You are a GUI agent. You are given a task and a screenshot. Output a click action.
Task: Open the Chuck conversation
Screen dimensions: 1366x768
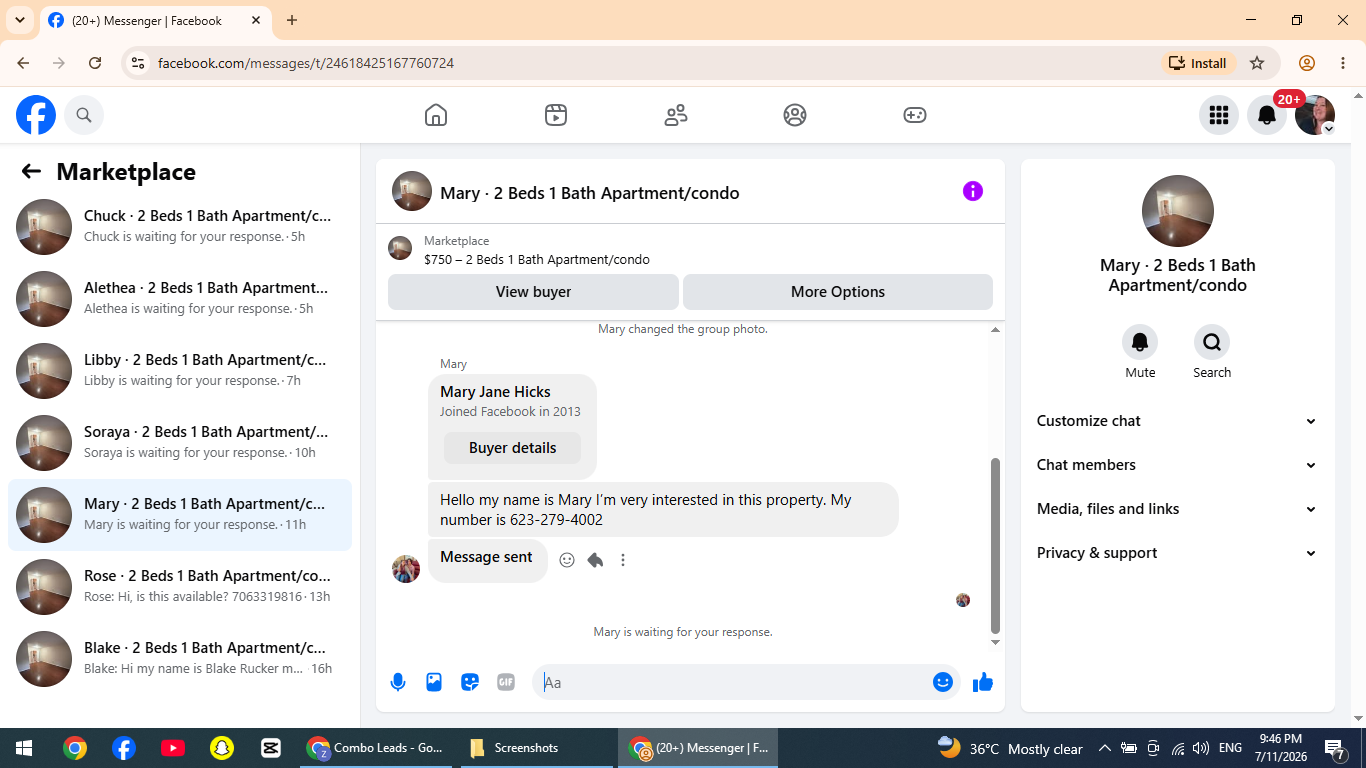[180, 226]
